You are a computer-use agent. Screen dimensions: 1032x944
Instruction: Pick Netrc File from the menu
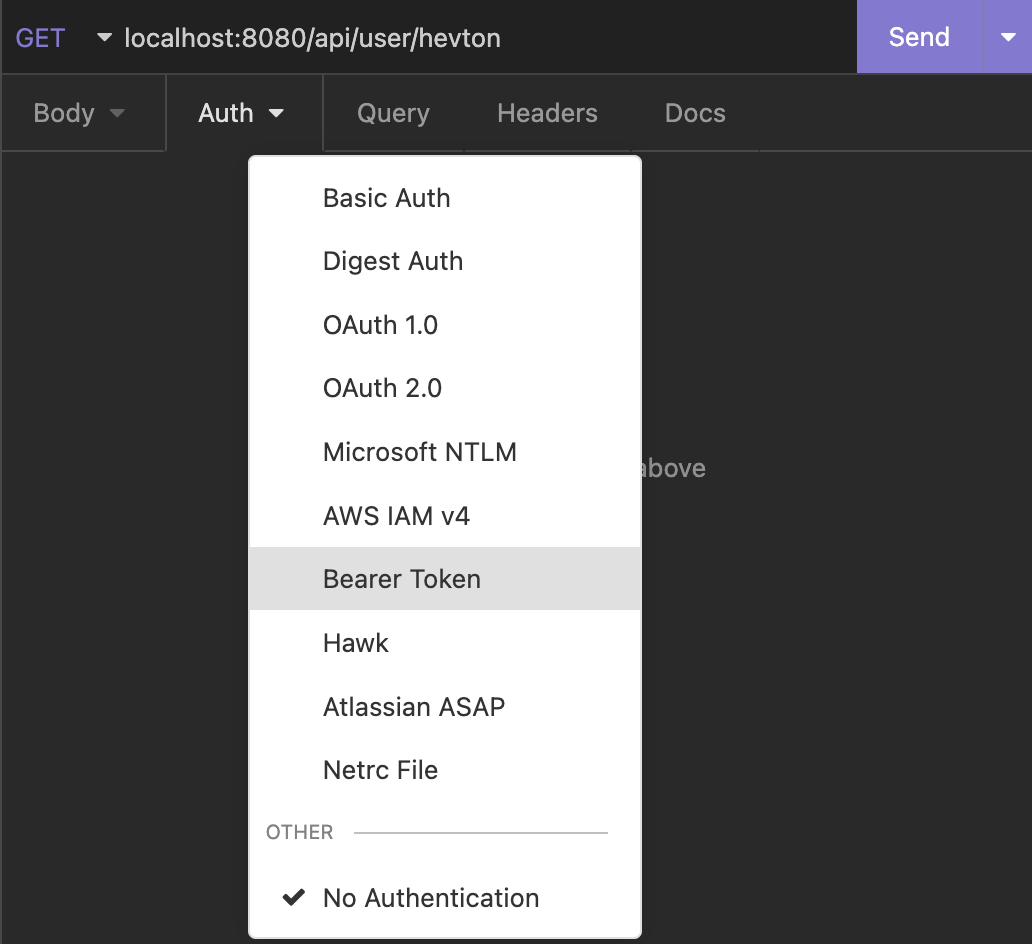tap(380, 770)
